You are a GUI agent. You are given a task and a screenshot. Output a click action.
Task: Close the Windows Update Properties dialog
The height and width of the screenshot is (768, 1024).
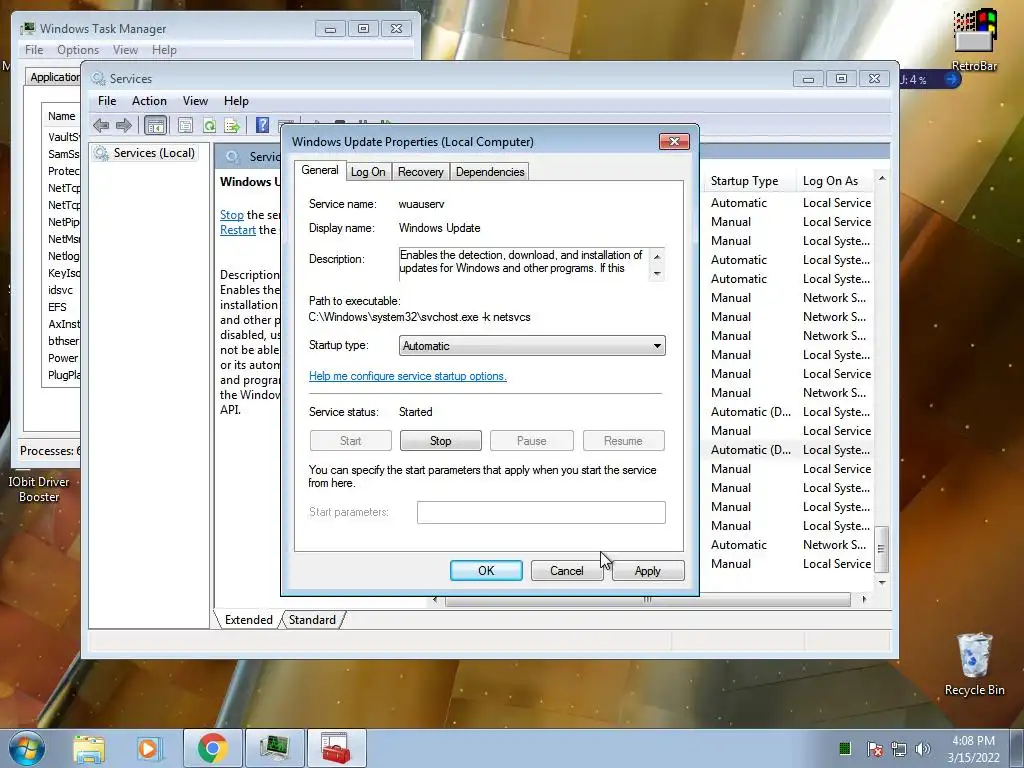pyautogui.click(x=674, y=142)
